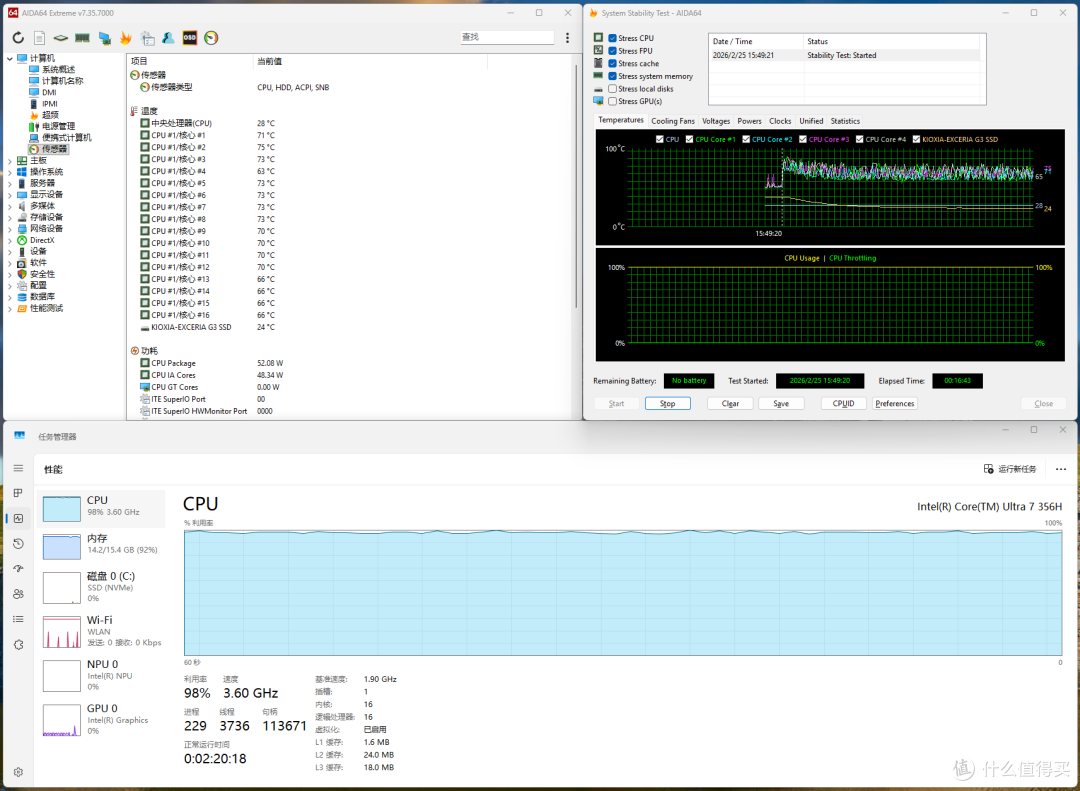
Task: Open Task Manager settings gear icon
Action: [x=19, y=772]
